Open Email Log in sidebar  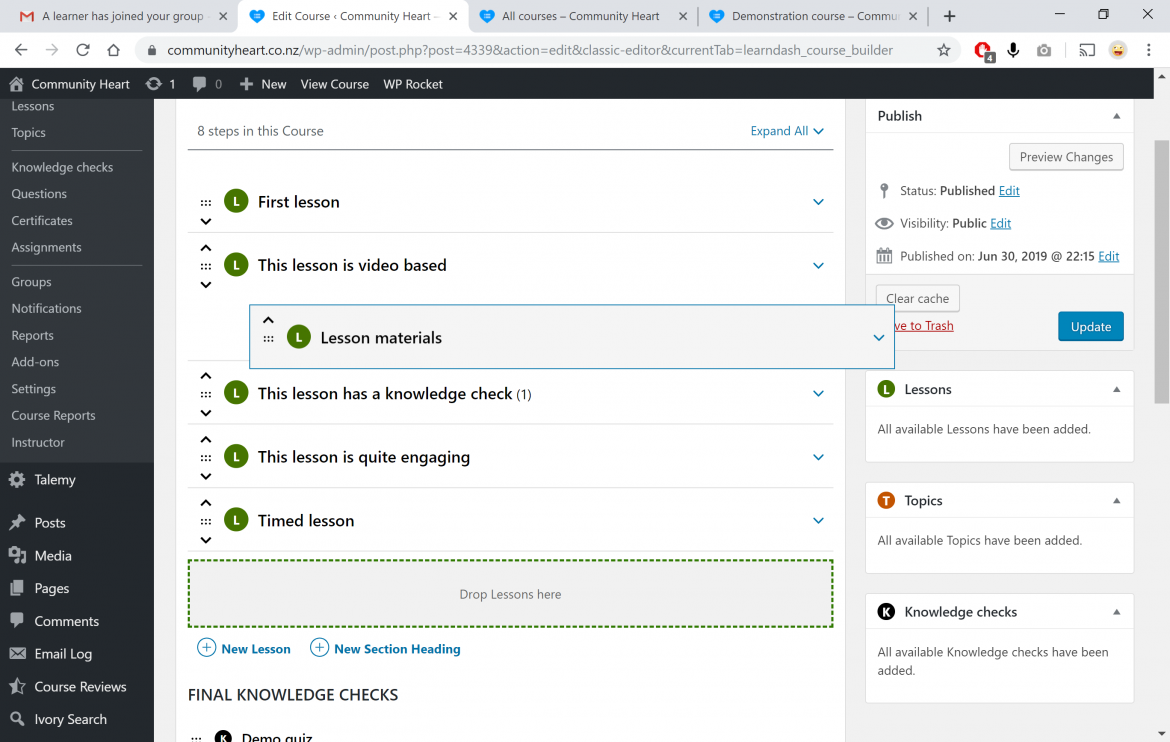[x=63, y=653]
